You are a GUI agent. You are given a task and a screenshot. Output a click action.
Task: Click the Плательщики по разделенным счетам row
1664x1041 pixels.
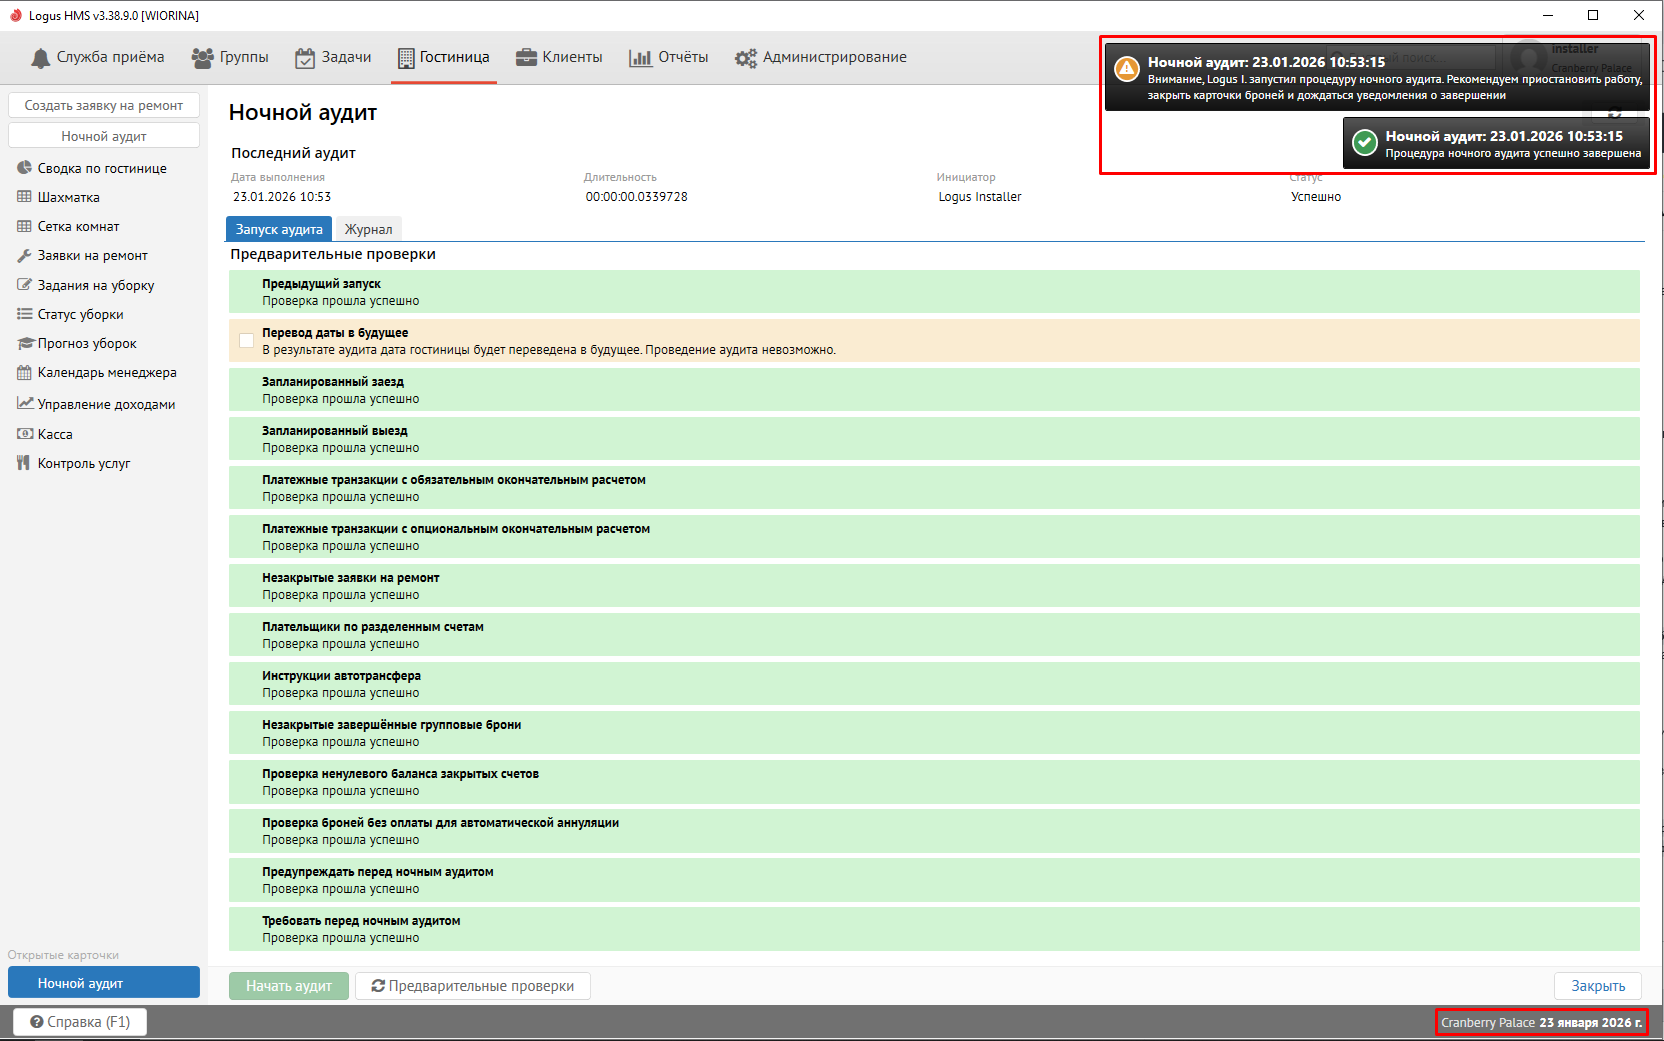click(x=934, y=635)
